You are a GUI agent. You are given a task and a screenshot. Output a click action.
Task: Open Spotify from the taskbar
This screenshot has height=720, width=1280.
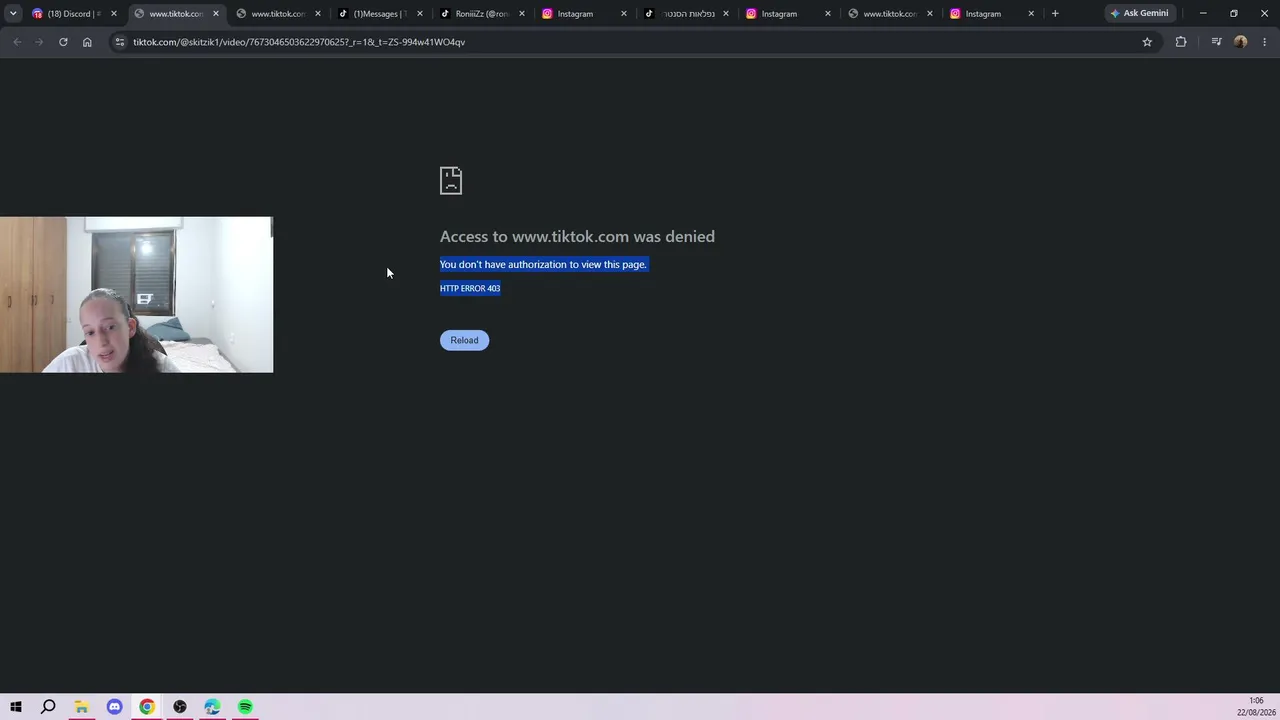click(245, 707)
